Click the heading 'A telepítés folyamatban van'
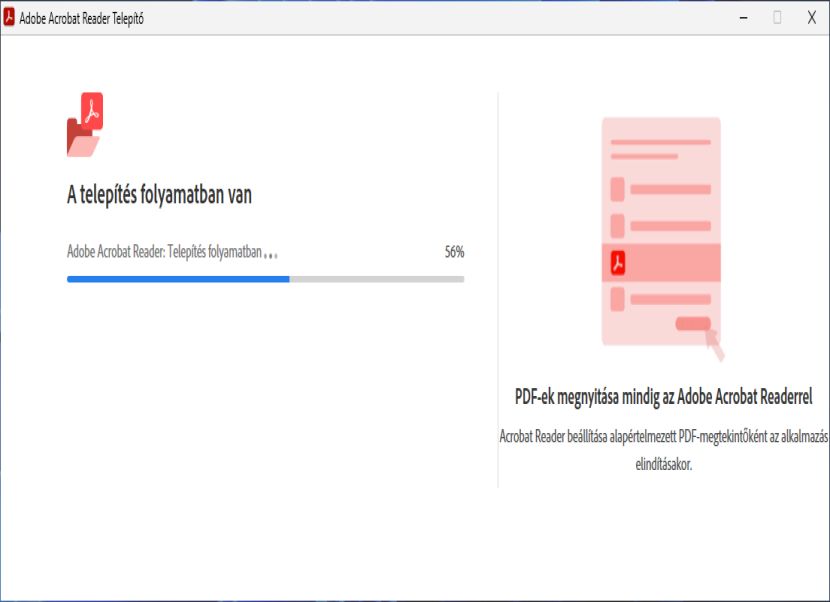The width and height of the screenshot is (830, 602). point(159,194)
